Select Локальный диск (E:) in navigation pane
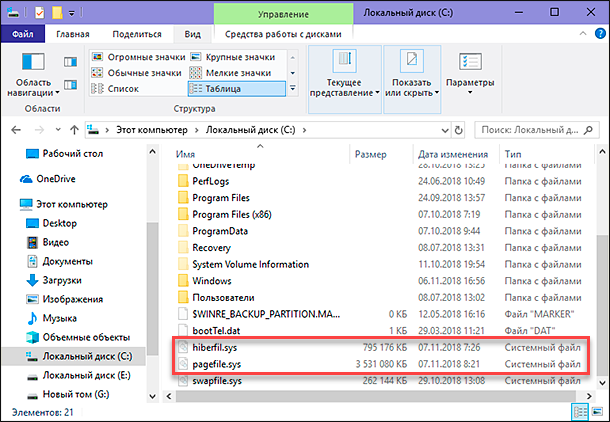This screenshot has height=422, width=610. 78,375
